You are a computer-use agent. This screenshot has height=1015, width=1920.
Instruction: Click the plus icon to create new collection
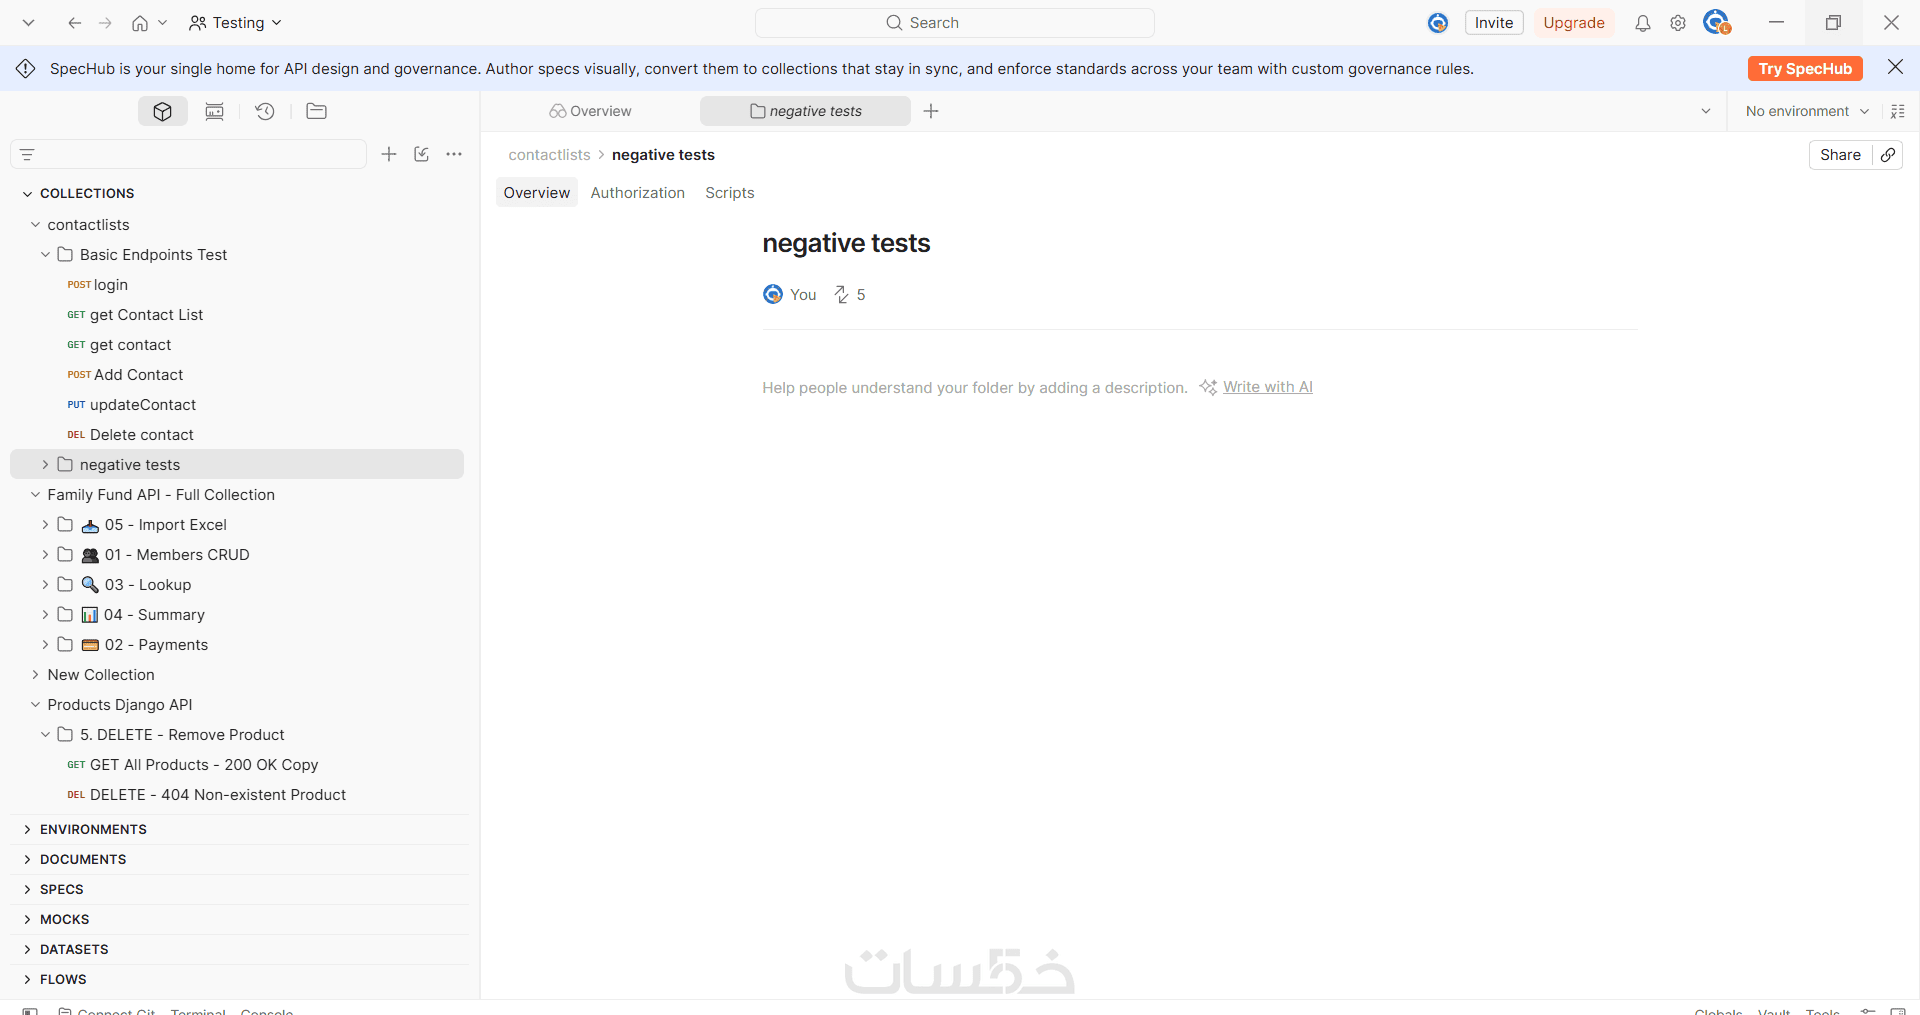[389, 154]
